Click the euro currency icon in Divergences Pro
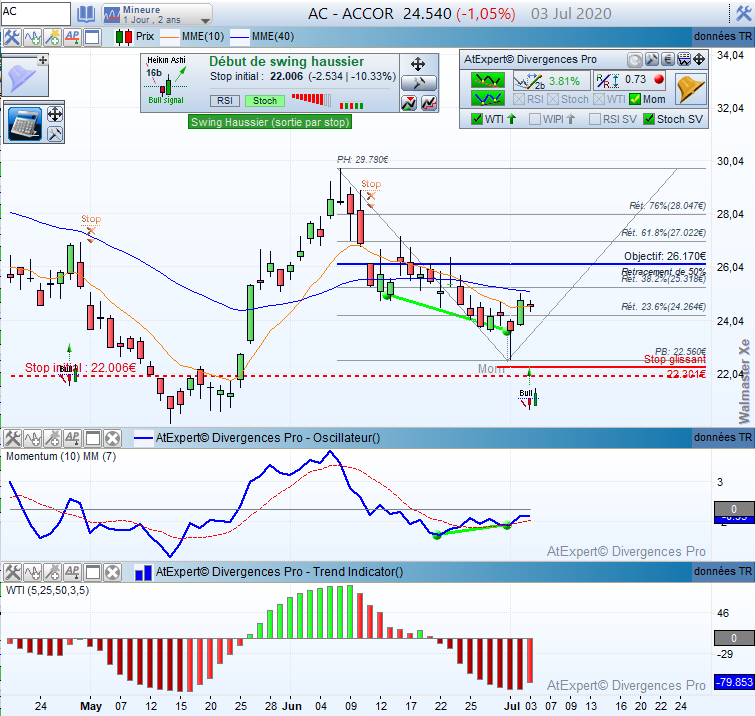This screenshot has height=716, width=755. click(x=667, y=59)
